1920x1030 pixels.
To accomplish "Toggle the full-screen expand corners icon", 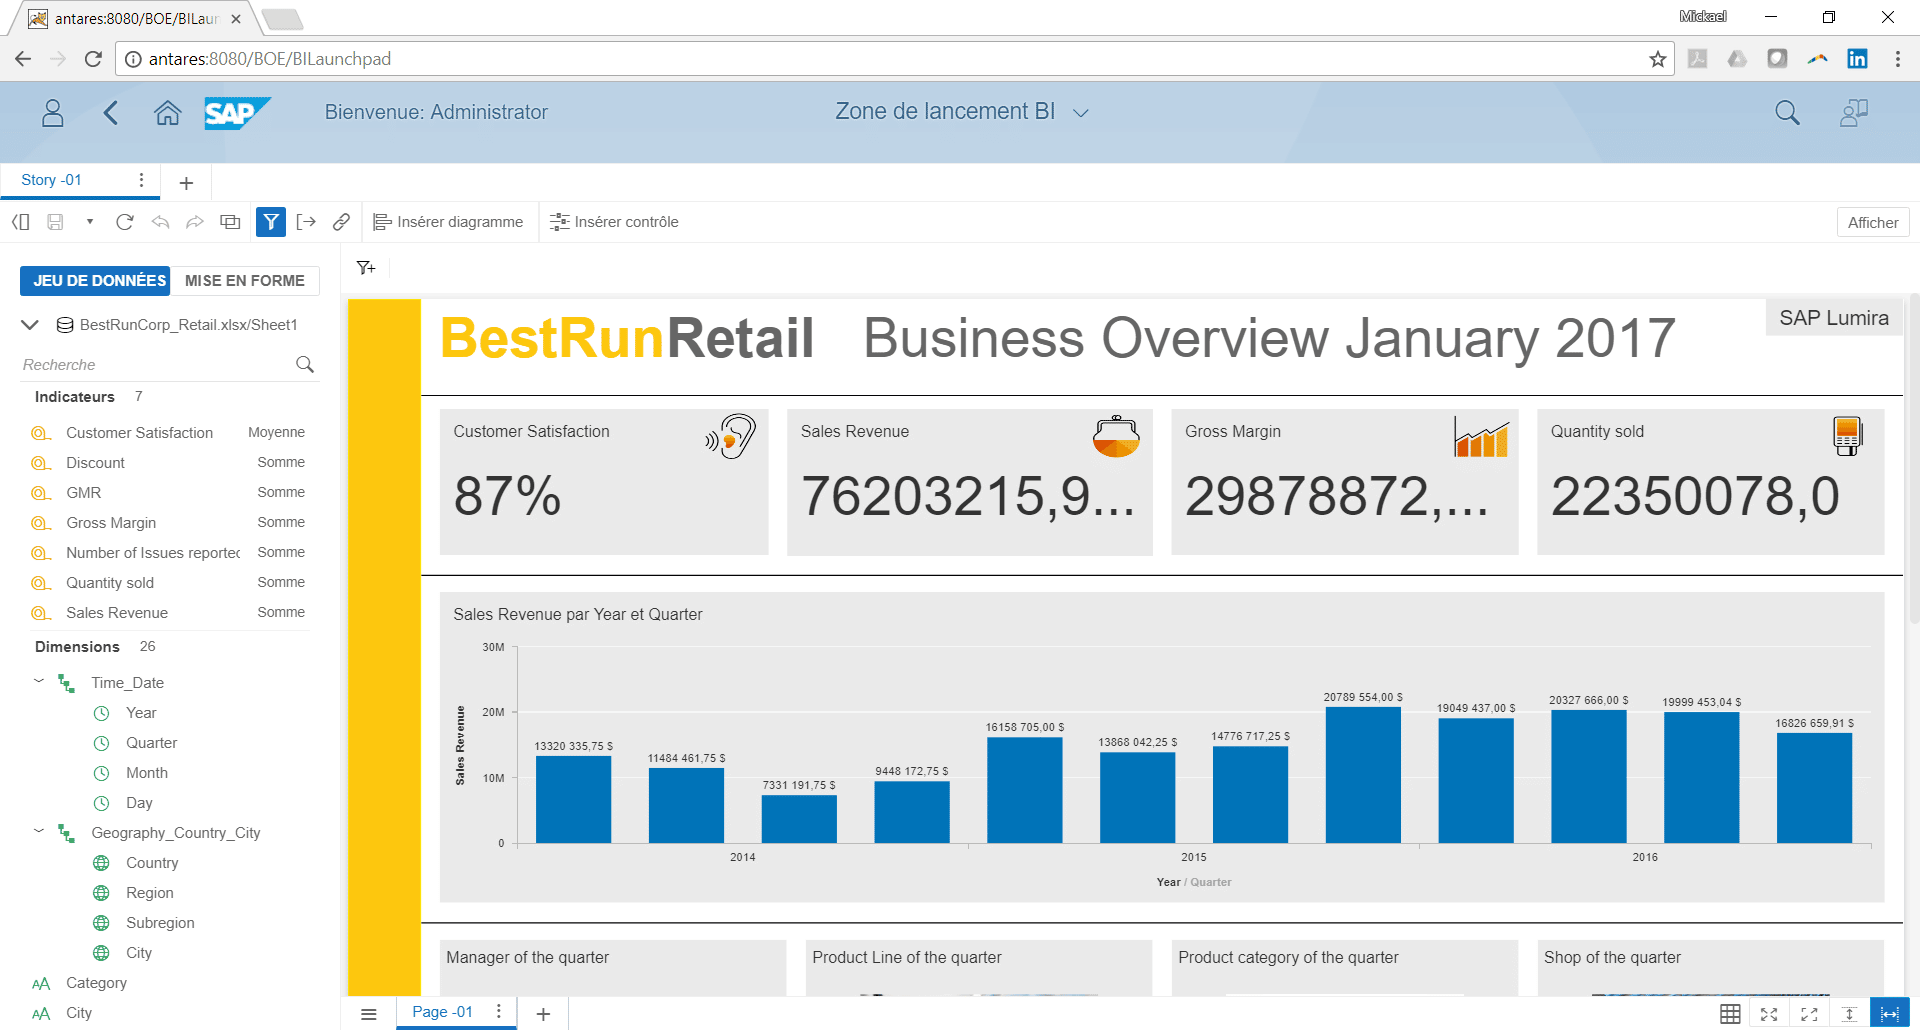I will [1809, 1014].
